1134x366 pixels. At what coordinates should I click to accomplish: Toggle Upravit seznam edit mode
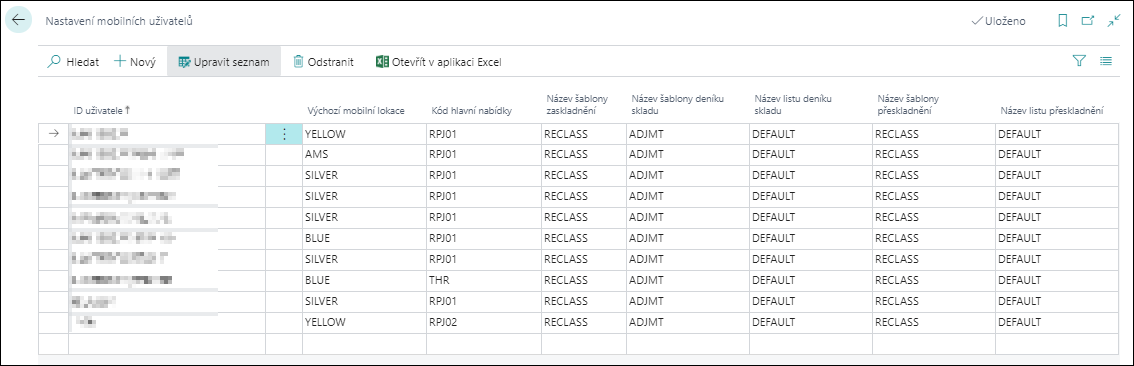223,62
